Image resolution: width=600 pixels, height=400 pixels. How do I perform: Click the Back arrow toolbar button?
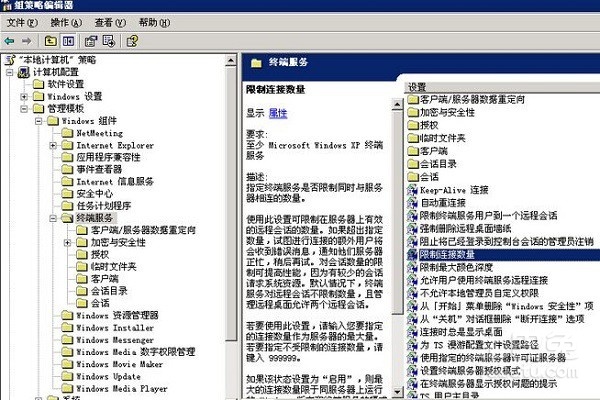pos(10,41)
